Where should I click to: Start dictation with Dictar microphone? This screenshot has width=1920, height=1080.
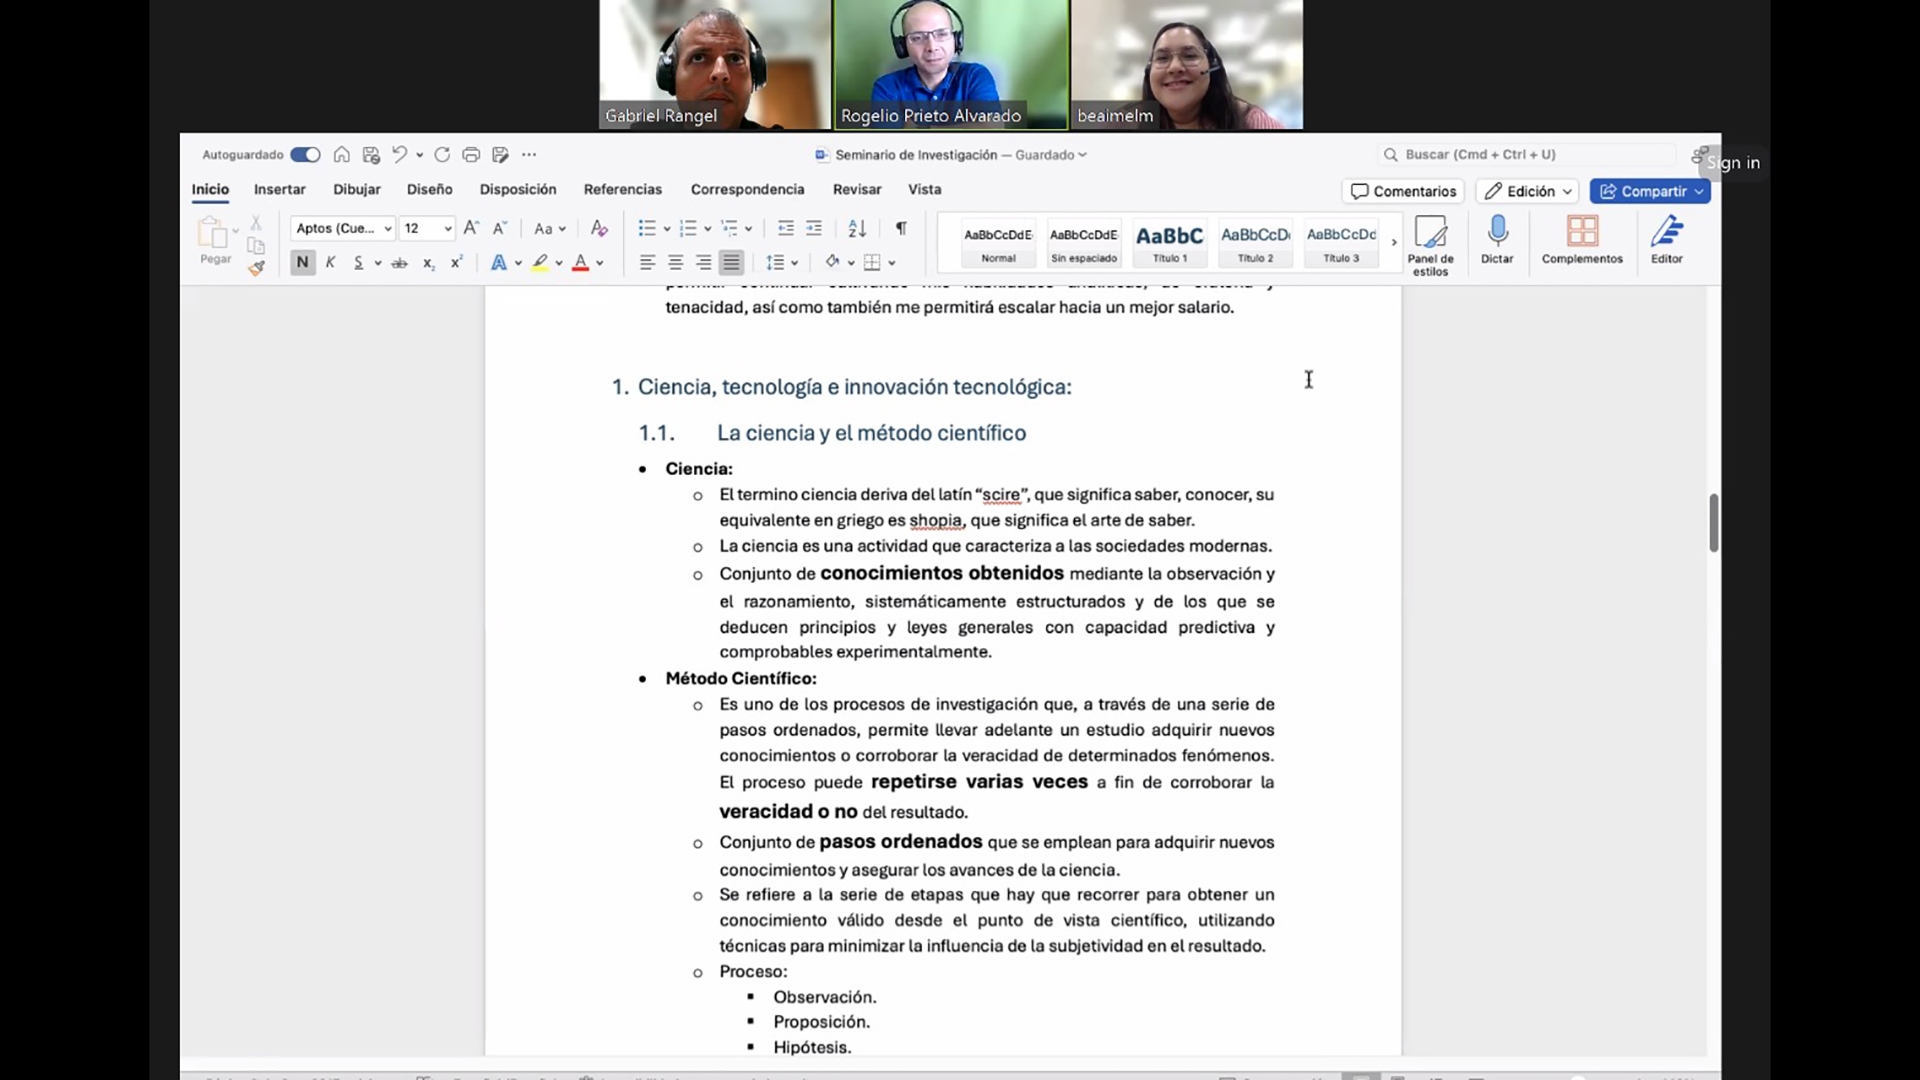pyautogui.click(x=1497, y=240)
